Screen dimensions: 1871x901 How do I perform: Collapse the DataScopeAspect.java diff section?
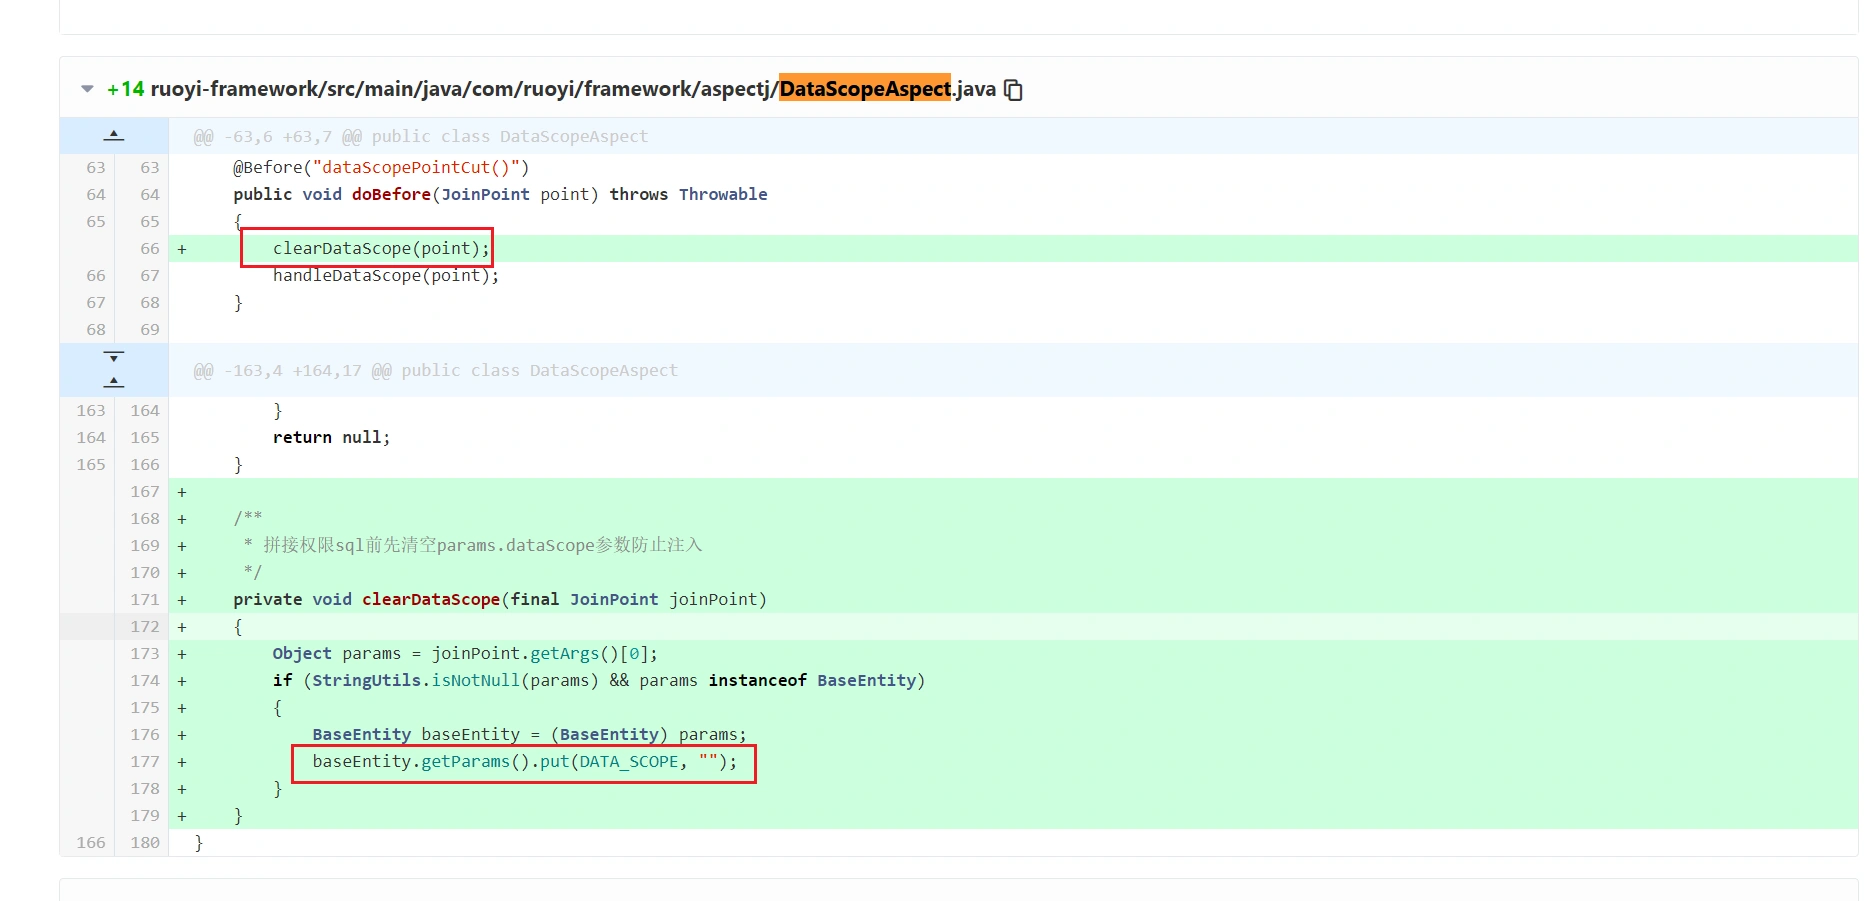tap(87, 89)
